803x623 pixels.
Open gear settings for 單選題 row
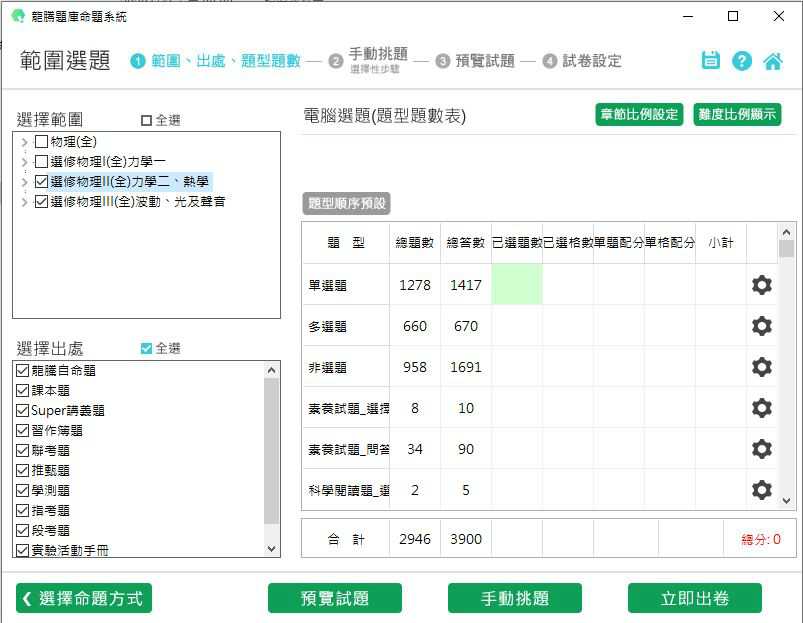[x=762, y=285]
